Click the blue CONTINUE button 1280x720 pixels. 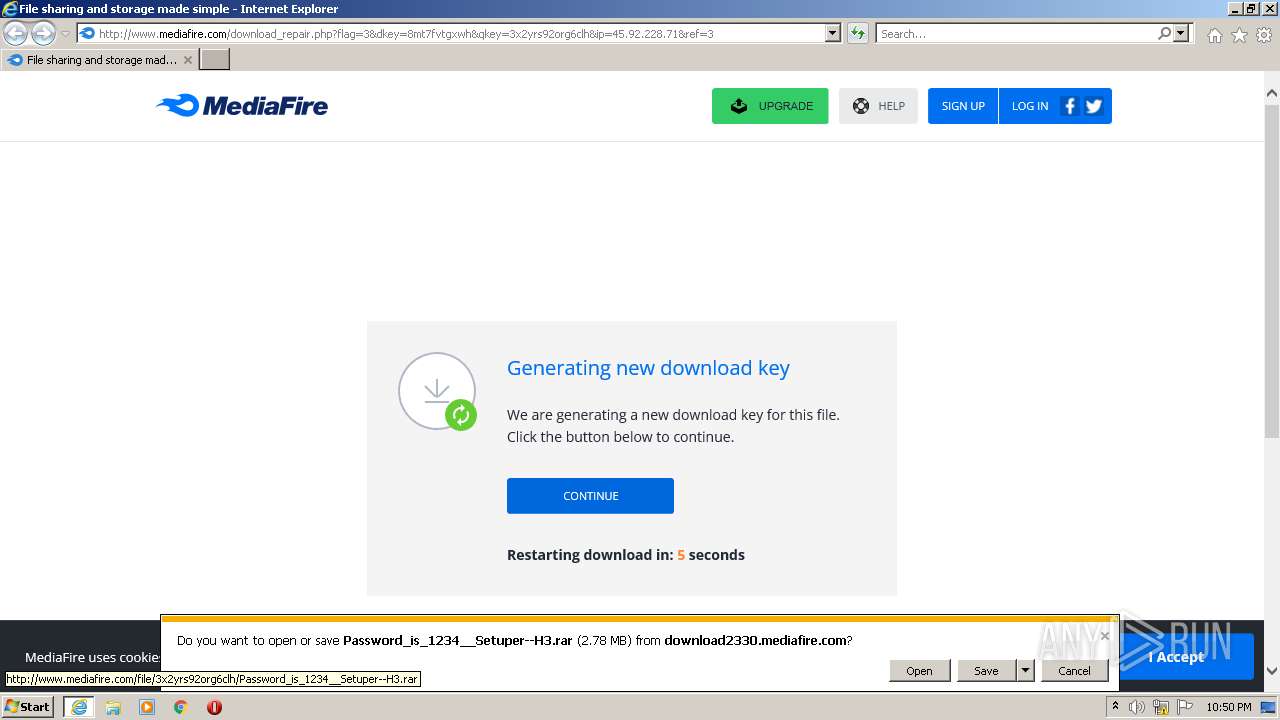click(x=590, y=496)
